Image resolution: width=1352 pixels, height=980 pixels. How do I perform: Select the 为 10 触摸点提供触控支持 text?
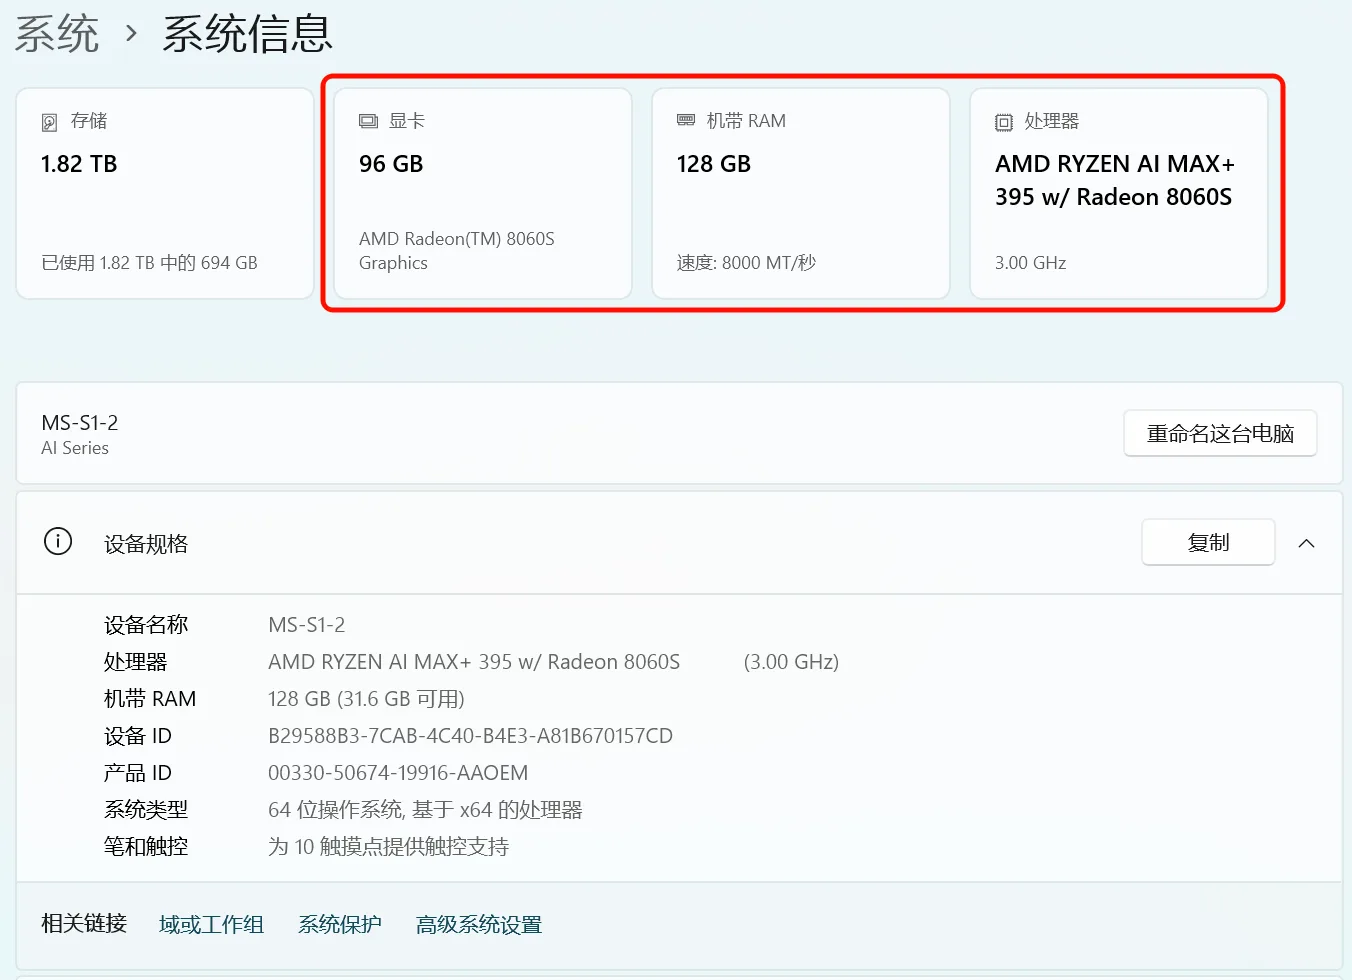pos(389,847)
